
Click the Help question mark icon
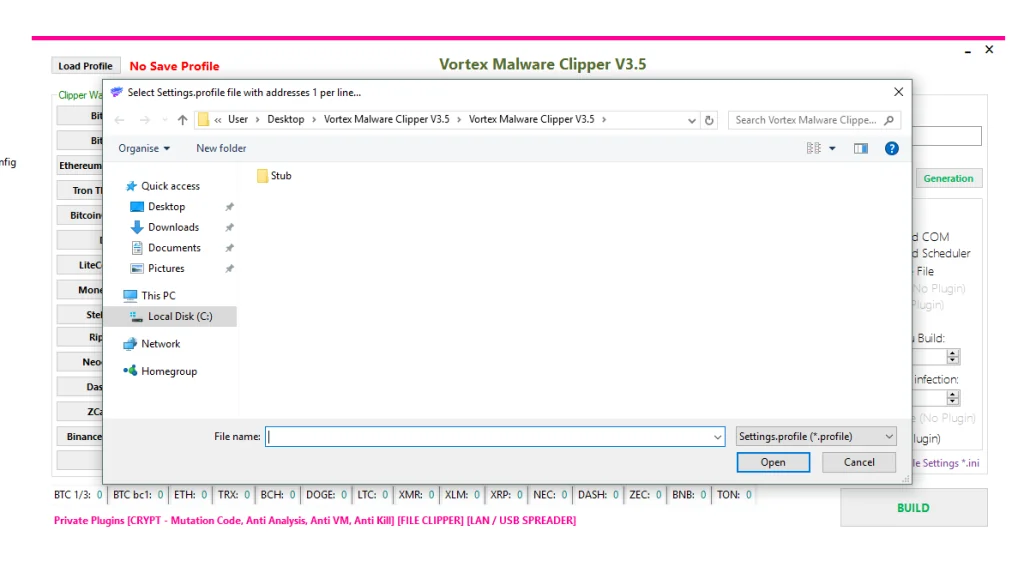click(x=891, y=148)
